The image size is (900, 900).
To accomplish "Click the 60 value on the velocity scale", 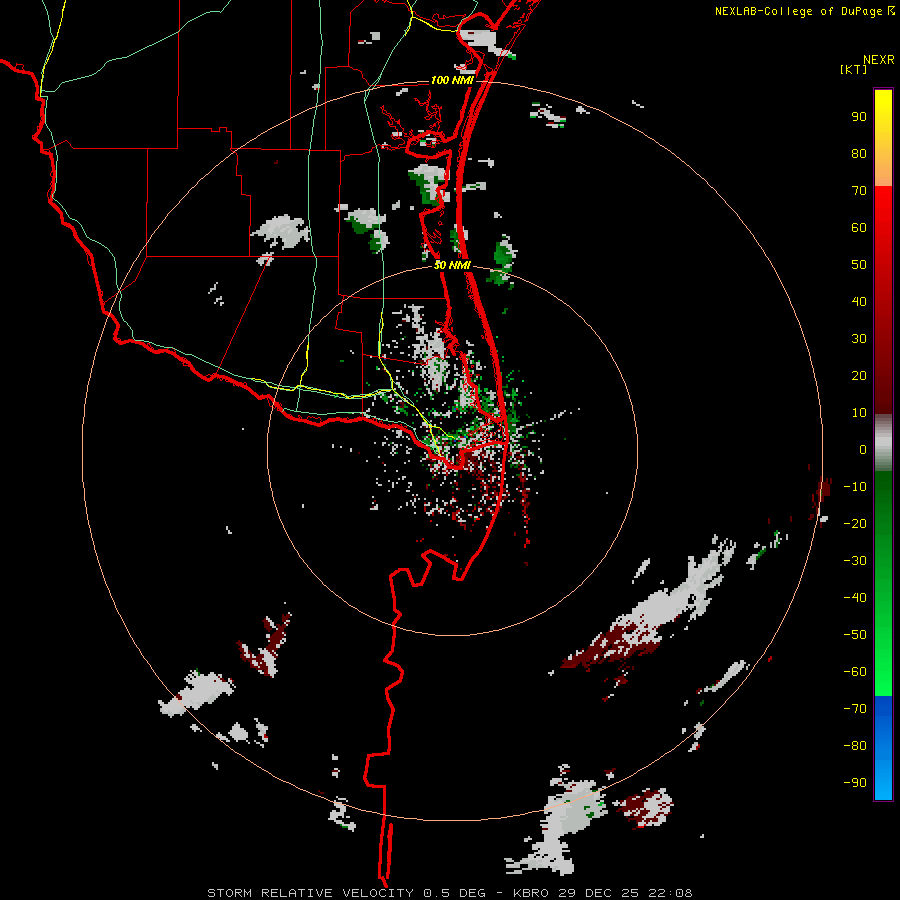I will tap(859, 228).
